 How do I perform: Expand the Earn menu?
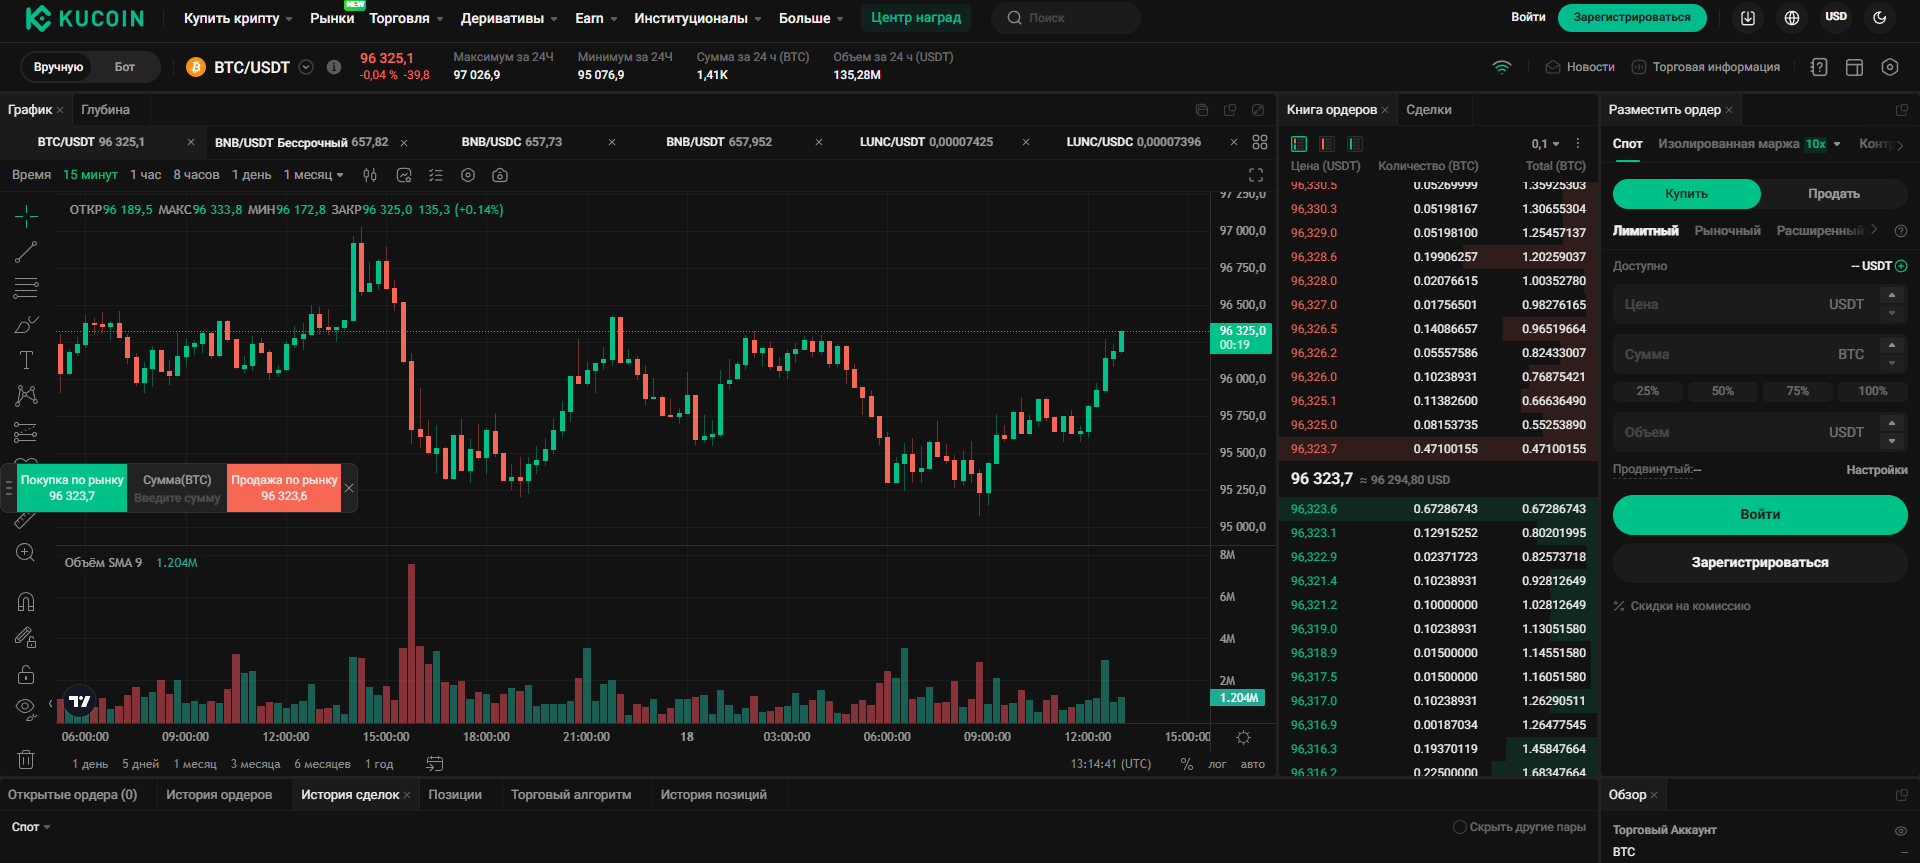(596, 18)
